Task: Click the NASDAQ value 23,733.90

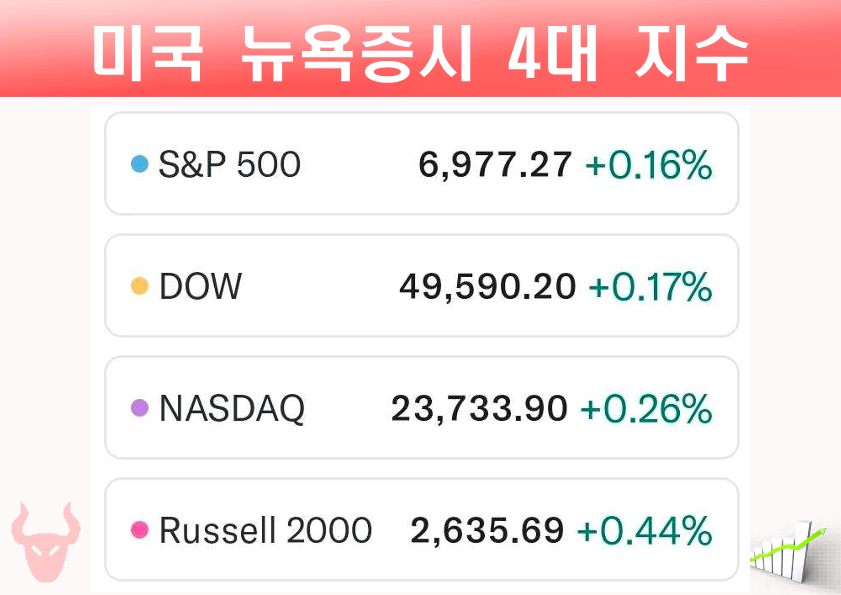Action: [479, 408]
